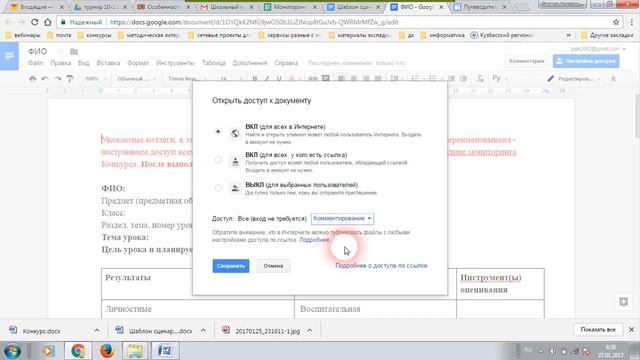Image resolution: width=640 pixels, height=360 pixels.
Task: Click the Paint format roller icon
Action: (x=70, y=78)
